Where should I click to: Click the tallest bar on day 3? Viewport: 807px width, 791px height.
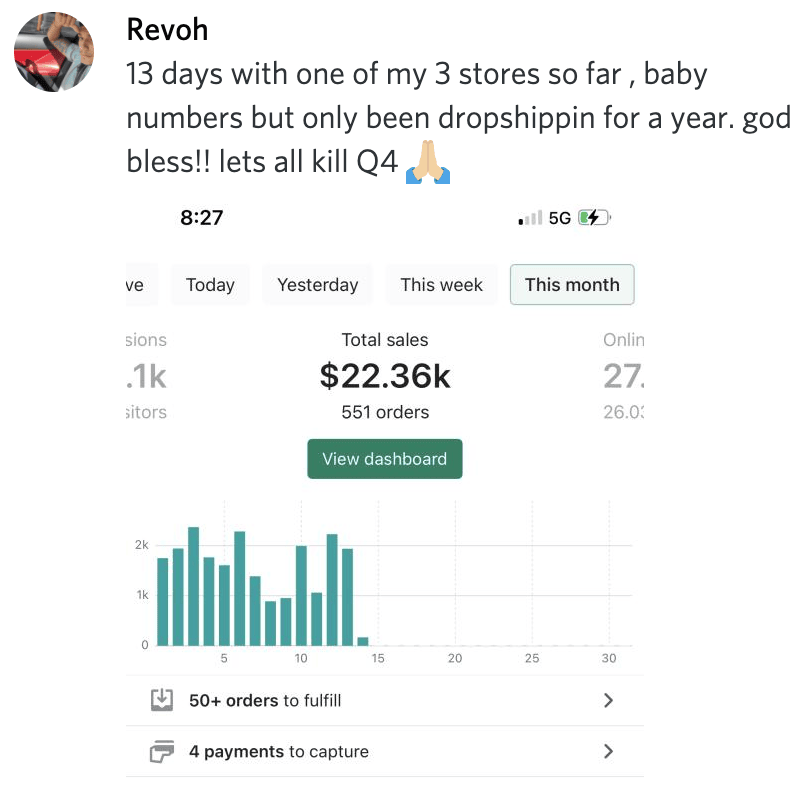pos(193,585)
